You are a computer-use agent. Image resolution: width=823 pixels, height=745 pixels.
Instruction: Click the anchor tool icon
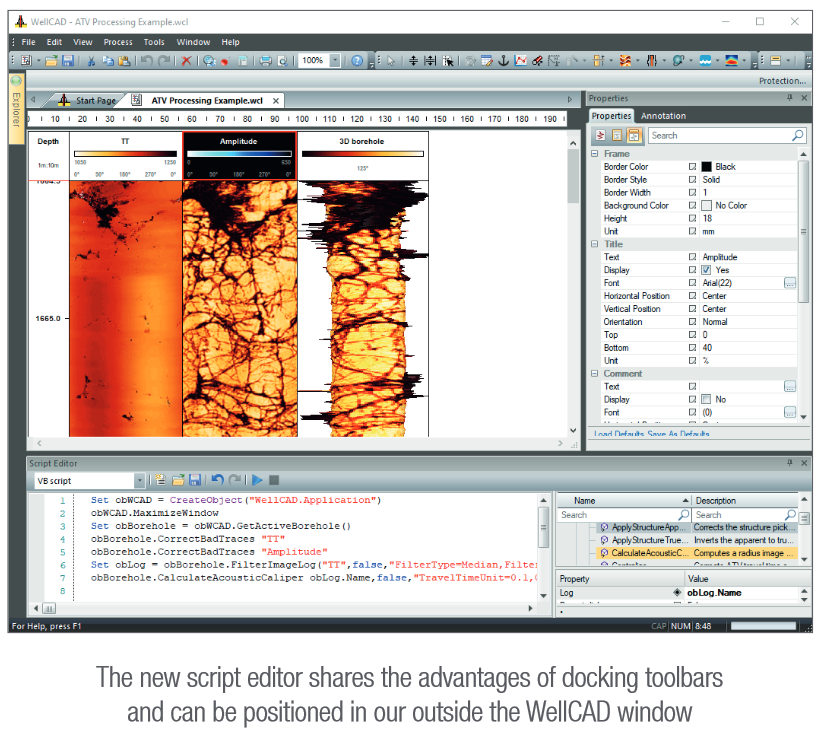pos(503,61)
